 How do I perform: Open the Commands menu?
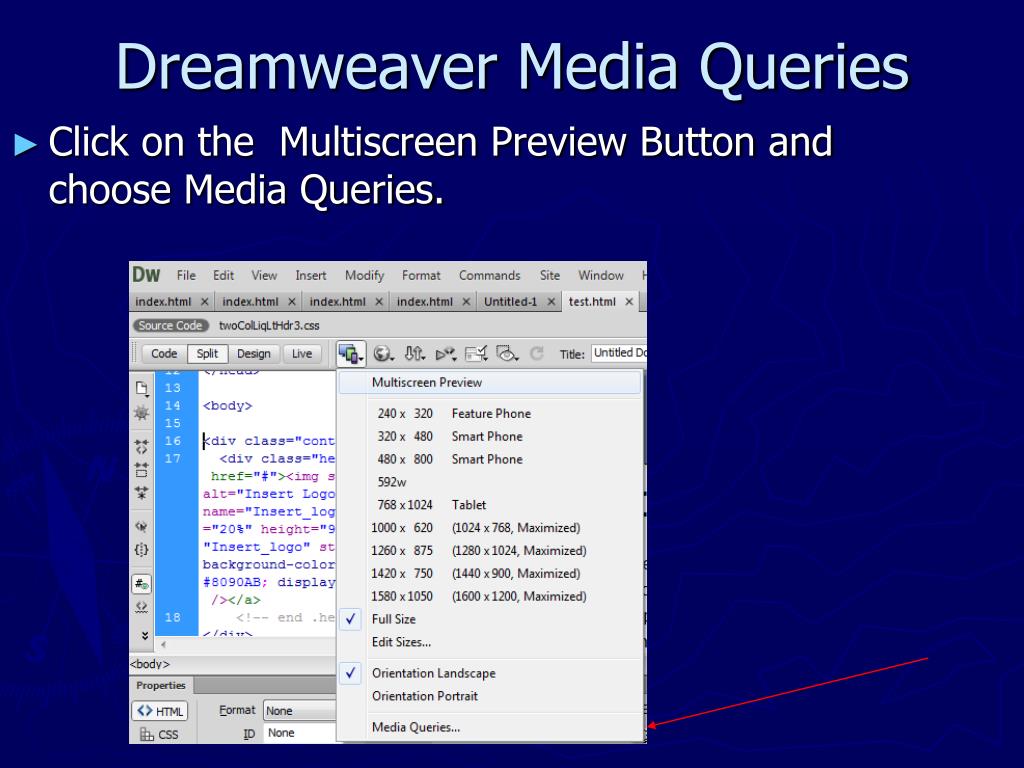[490, 276]
